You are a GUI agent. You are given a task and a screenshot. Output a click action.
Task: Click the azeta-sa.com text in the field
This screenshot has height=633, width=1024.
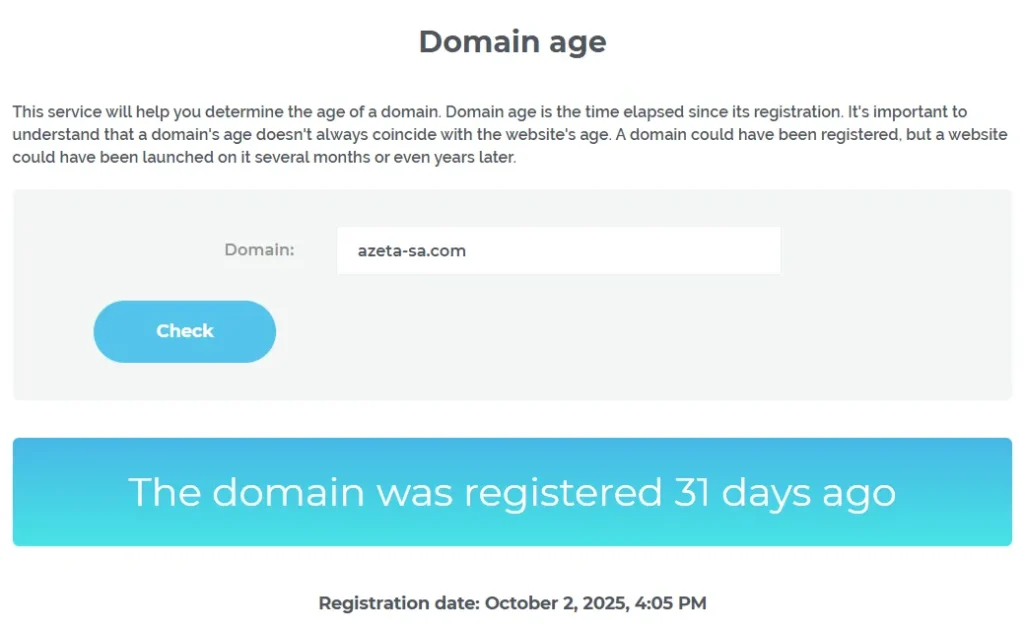[x=412, y=251]
